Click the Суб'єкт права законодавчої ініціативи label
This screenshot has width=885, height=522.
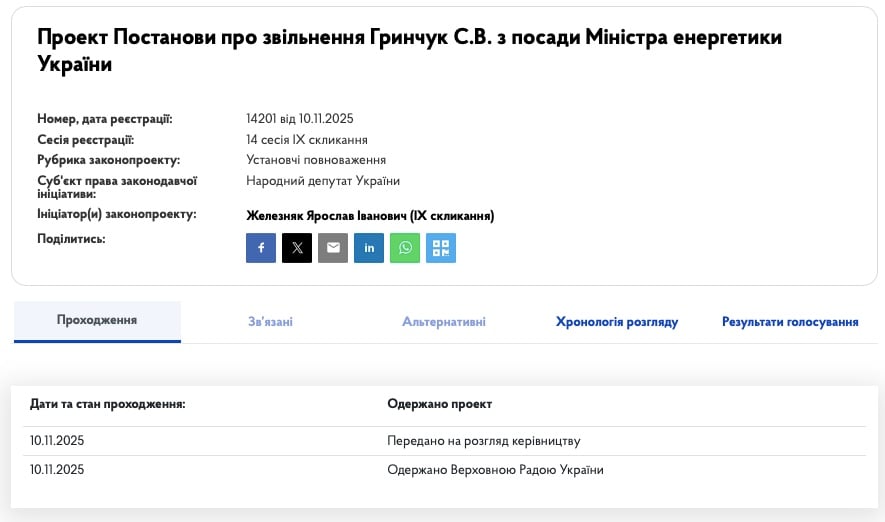(117, 187)
